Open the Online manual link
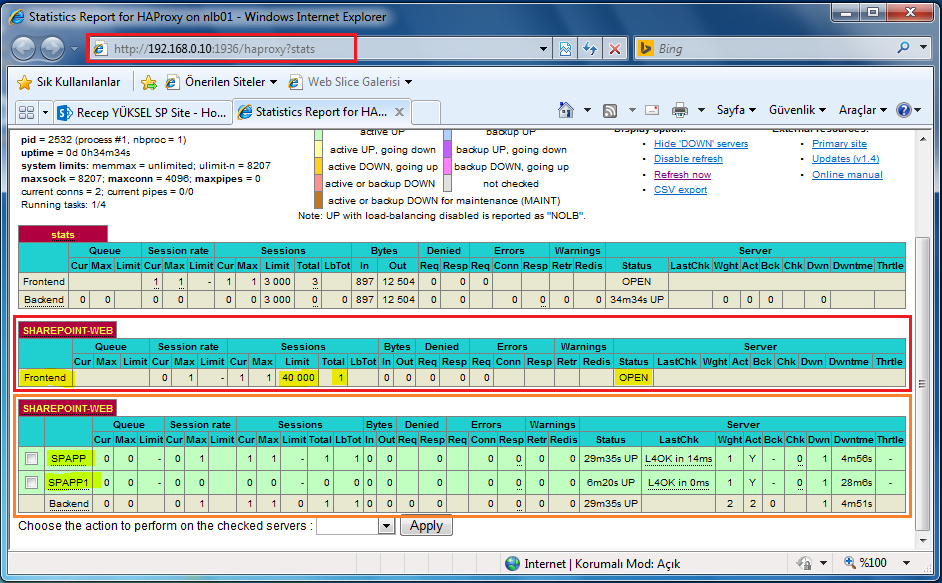Screen dimensions: 942x583 [x=847, y=174]
